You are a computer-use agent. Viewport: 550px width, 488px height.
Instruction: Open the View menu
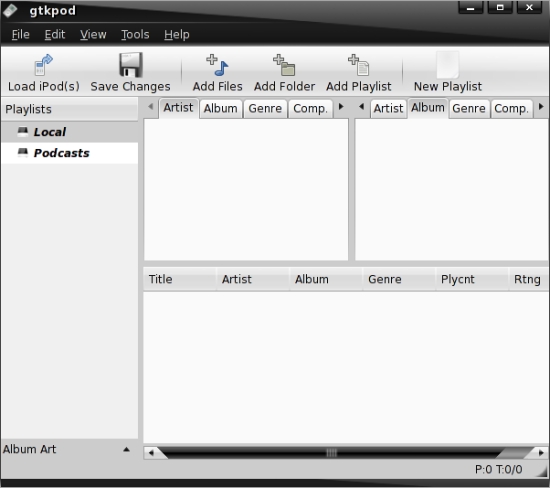(x=93, y=34)
